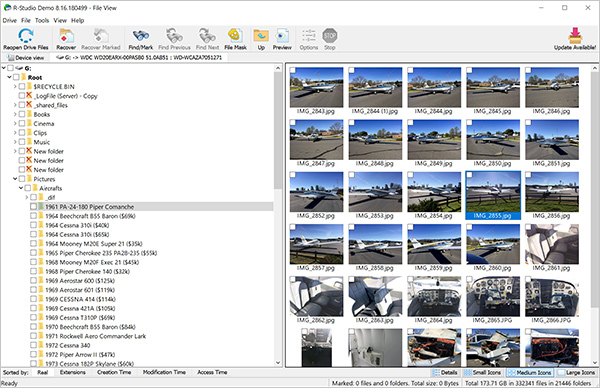600x388 pixels.
Task: Expand the _shared_files folder node
Action: [15, 105]
